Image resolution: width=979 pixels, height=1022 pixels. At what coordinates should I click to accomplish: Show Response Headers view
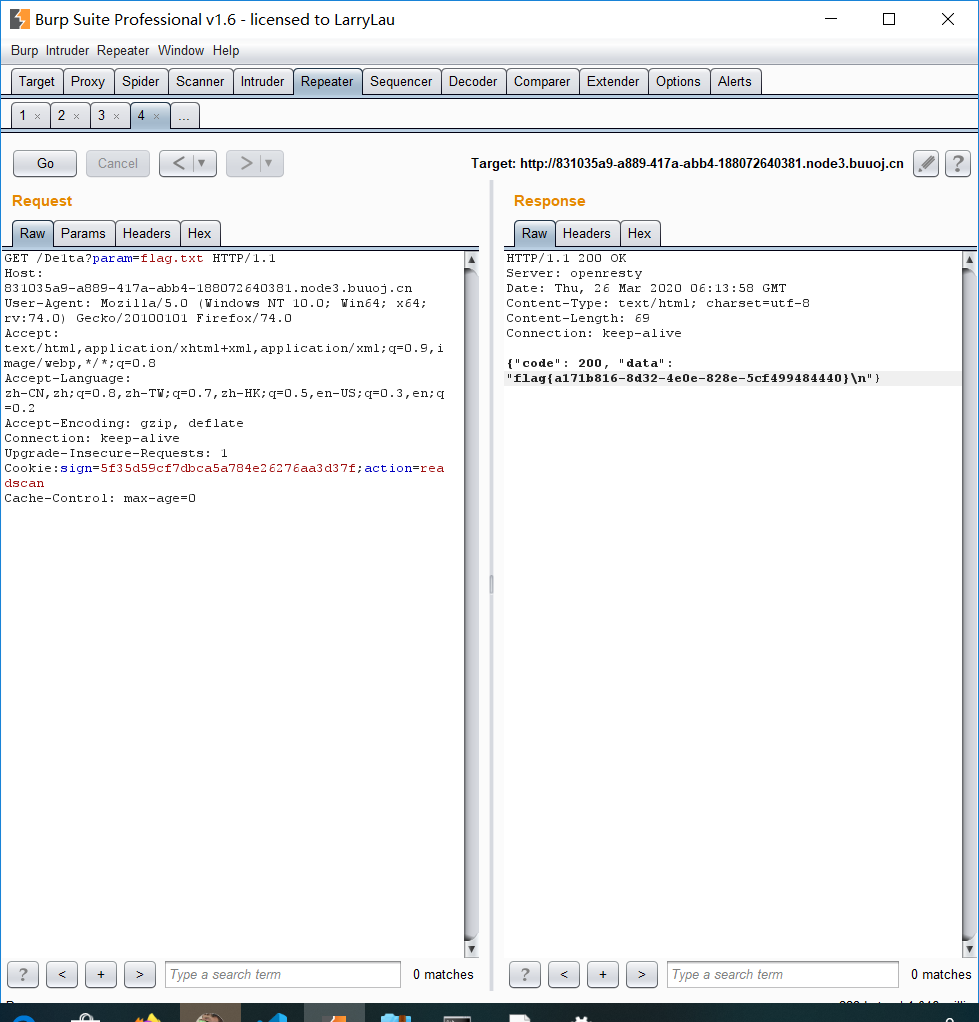click(x=587, y=233)
